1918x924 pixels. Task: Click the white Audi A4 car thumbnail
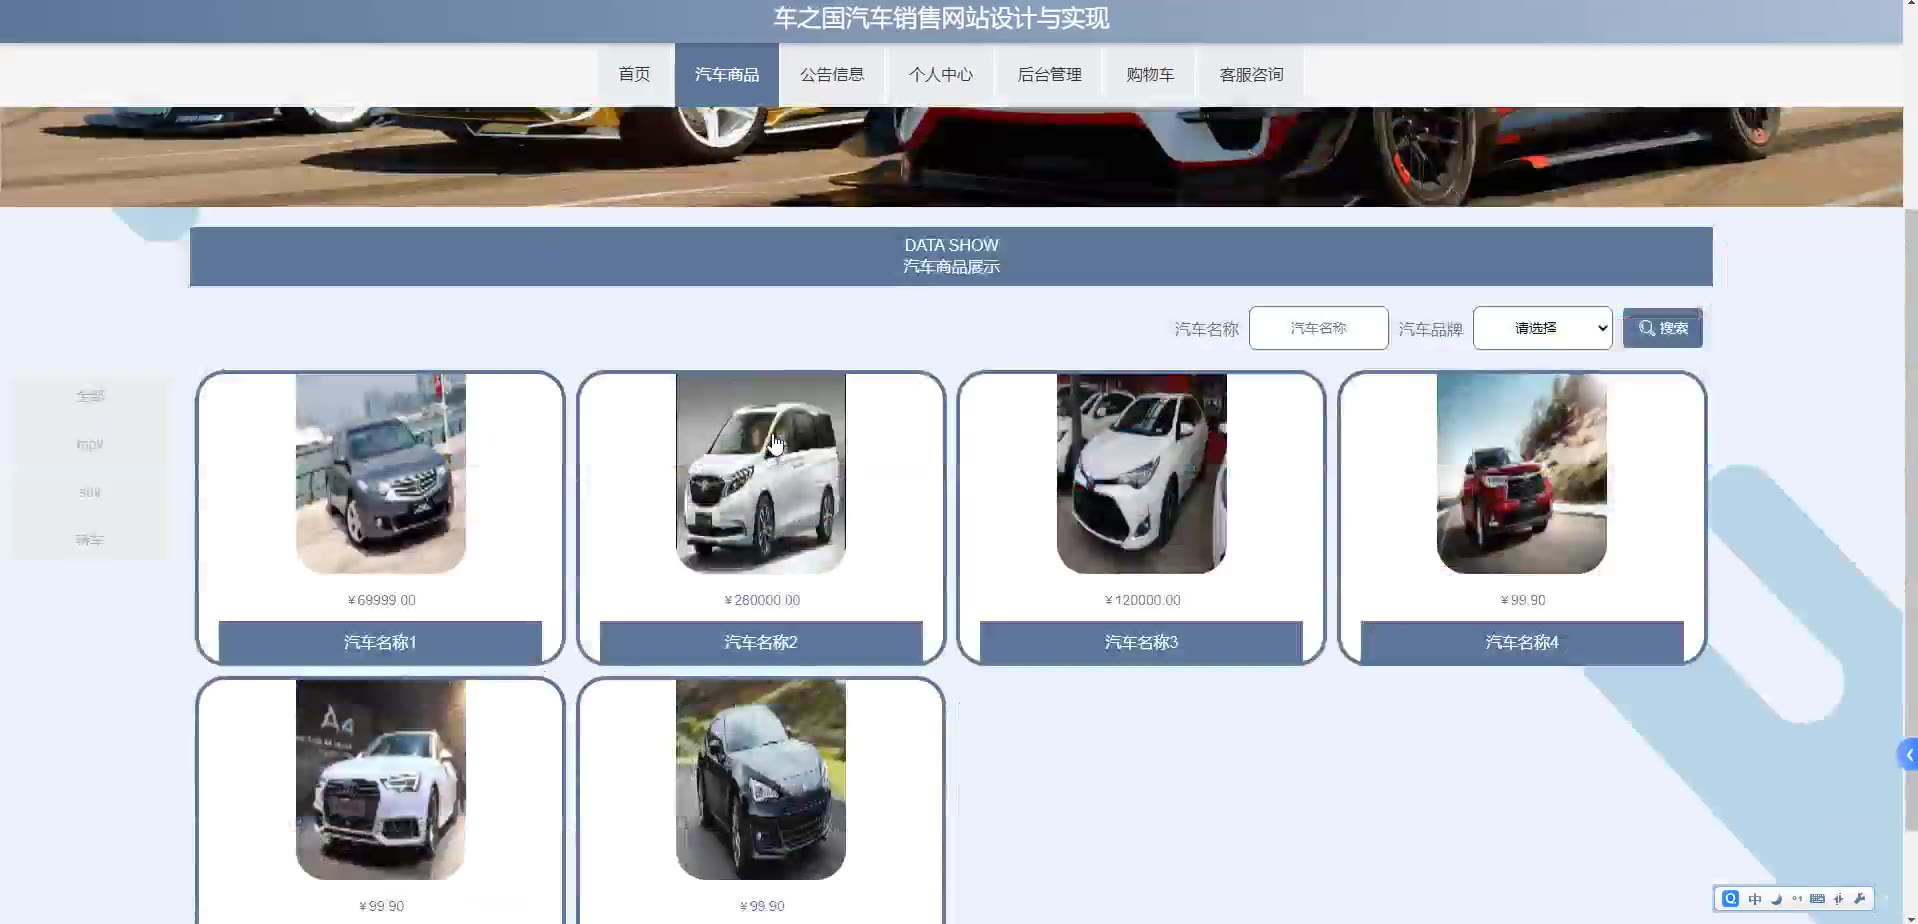381,780
